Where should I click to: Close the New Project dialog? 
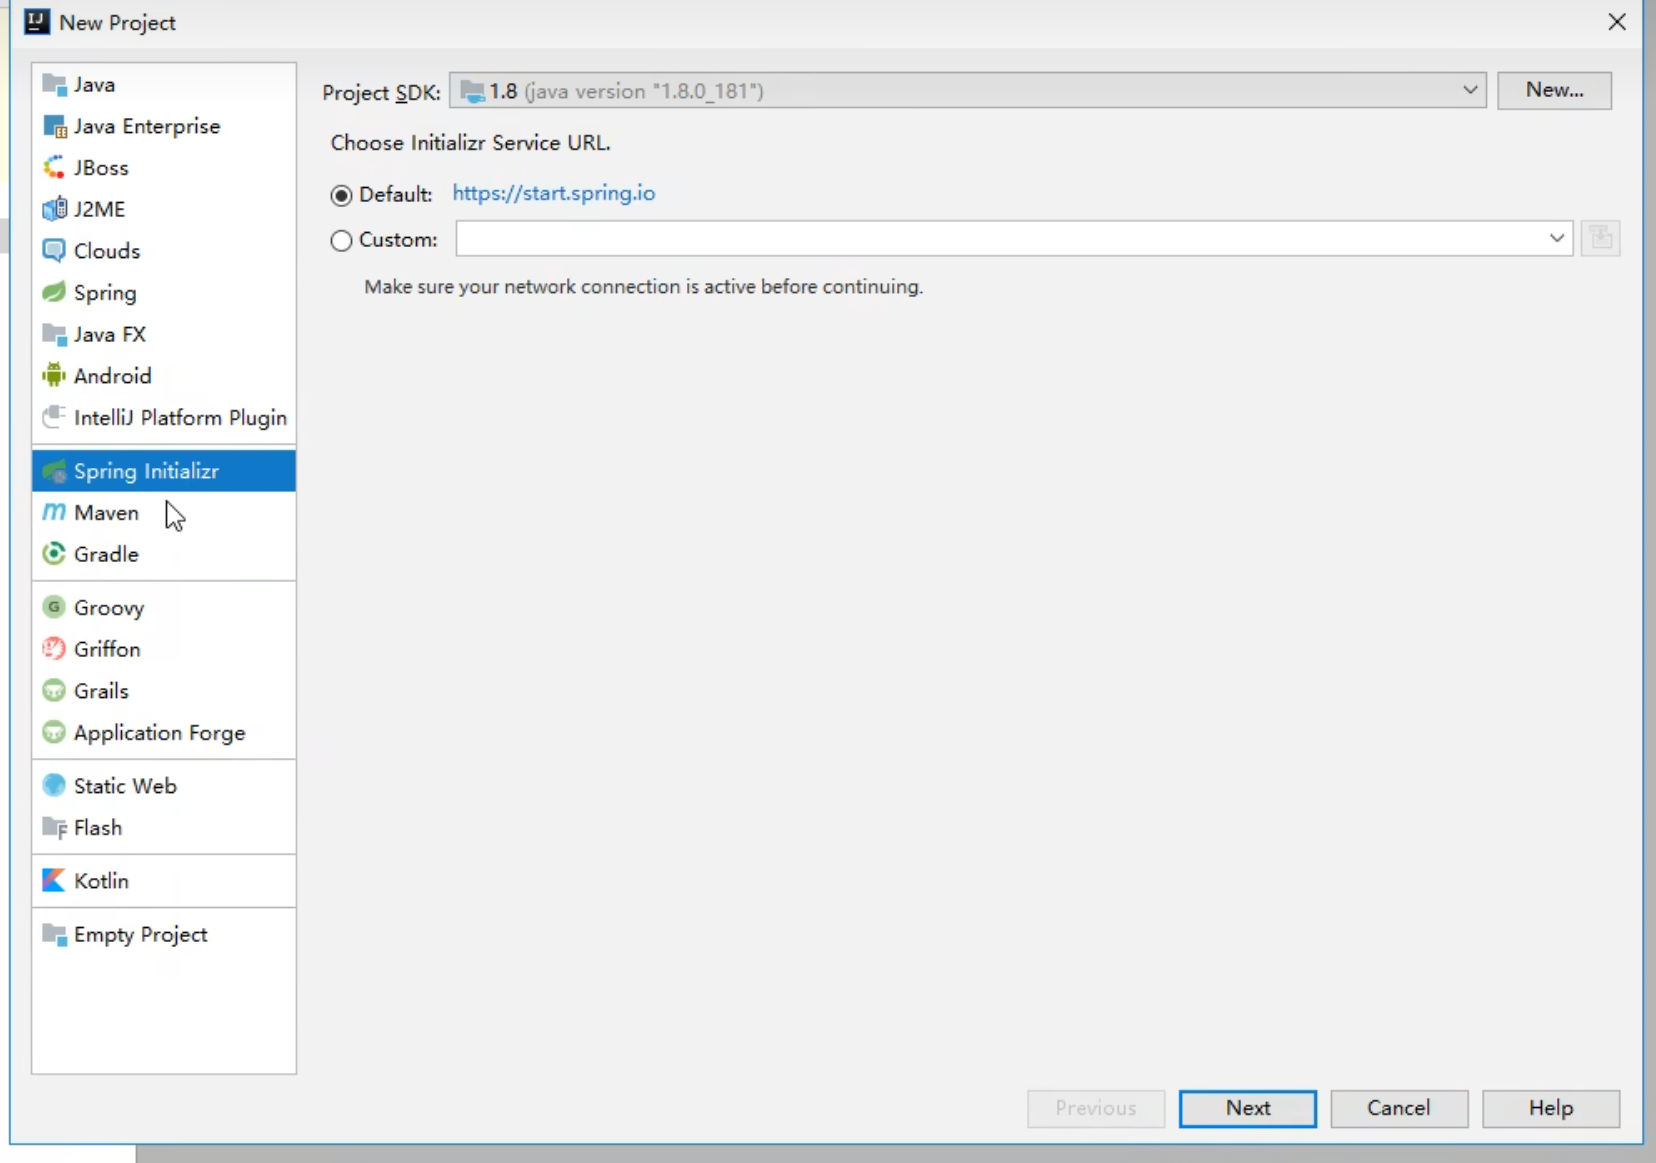coord(1617,22)
